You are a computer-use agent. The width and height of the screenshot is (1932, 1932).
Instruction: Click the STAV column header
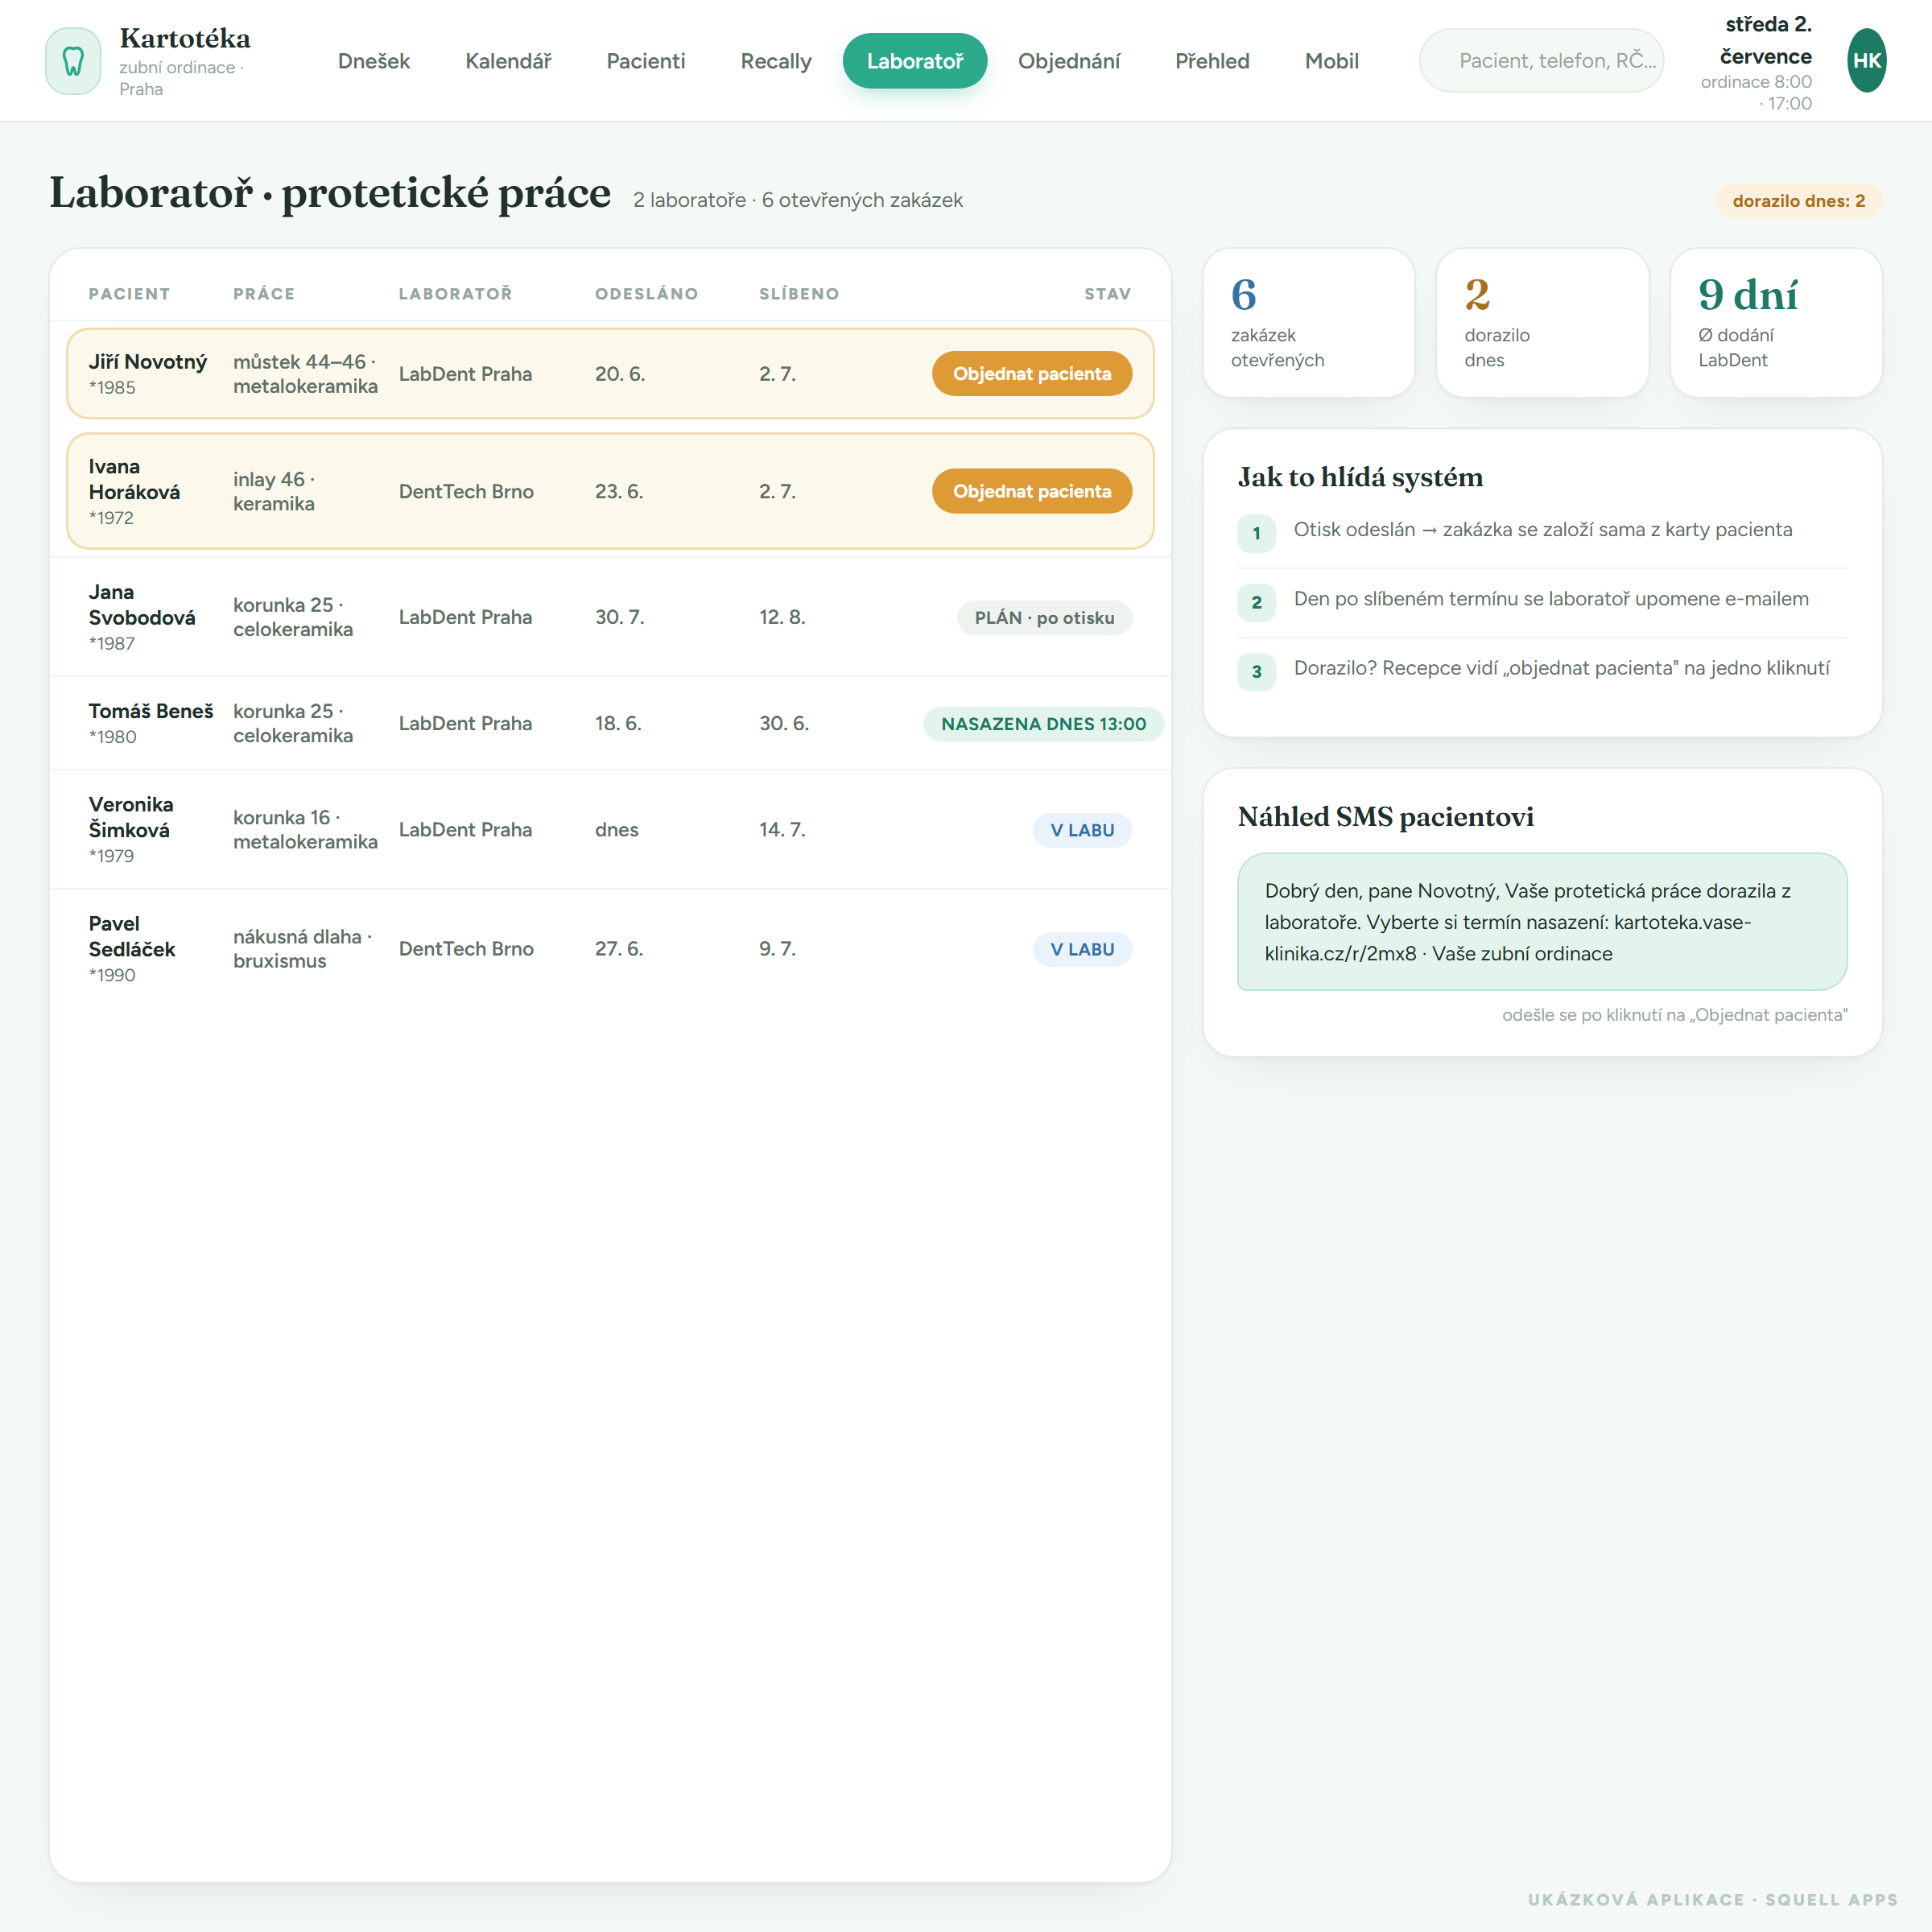[1107, 294]
